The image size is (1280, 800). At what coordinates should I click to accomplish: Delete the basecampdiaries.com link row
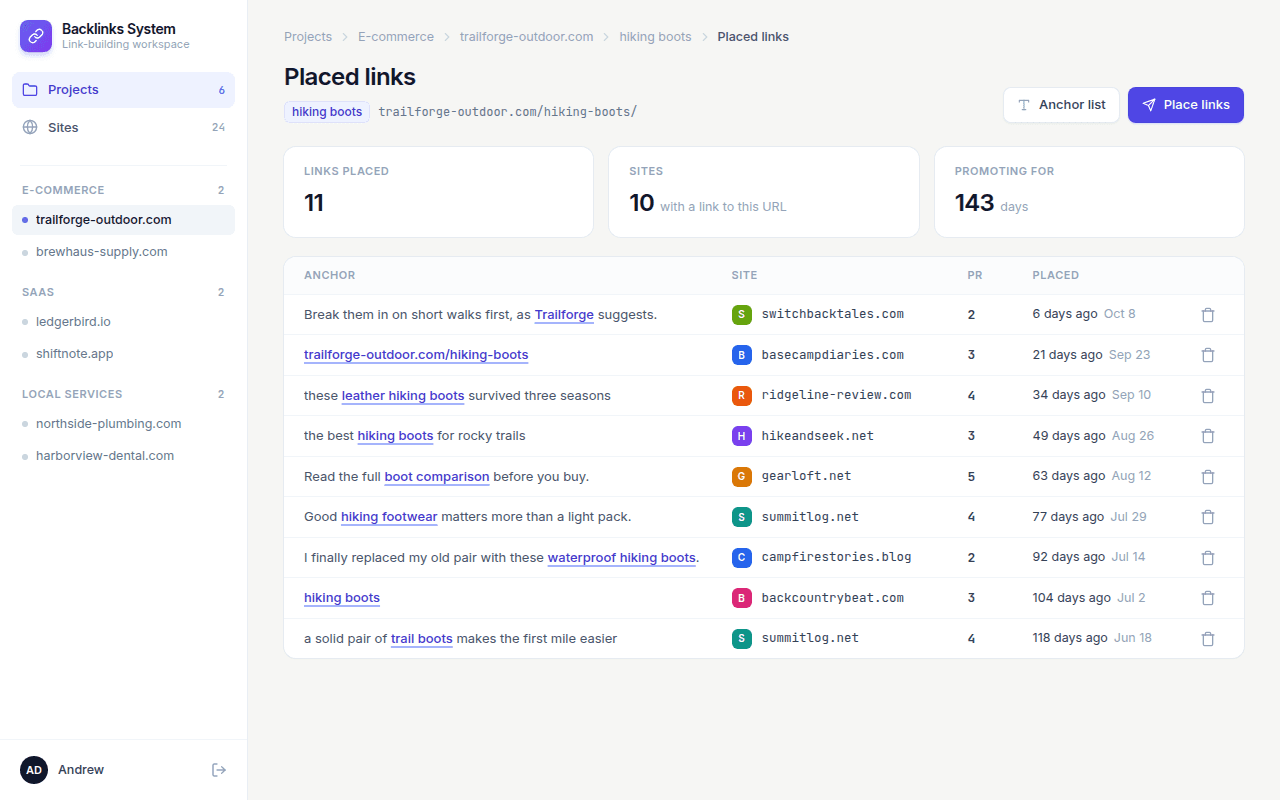(x=1207, y=355)
